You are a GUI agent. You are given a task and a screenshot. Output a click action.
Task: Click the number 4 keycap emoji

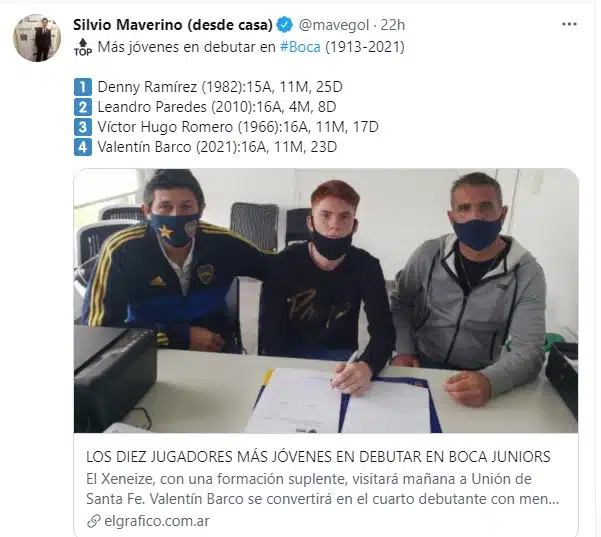(83, 147)
